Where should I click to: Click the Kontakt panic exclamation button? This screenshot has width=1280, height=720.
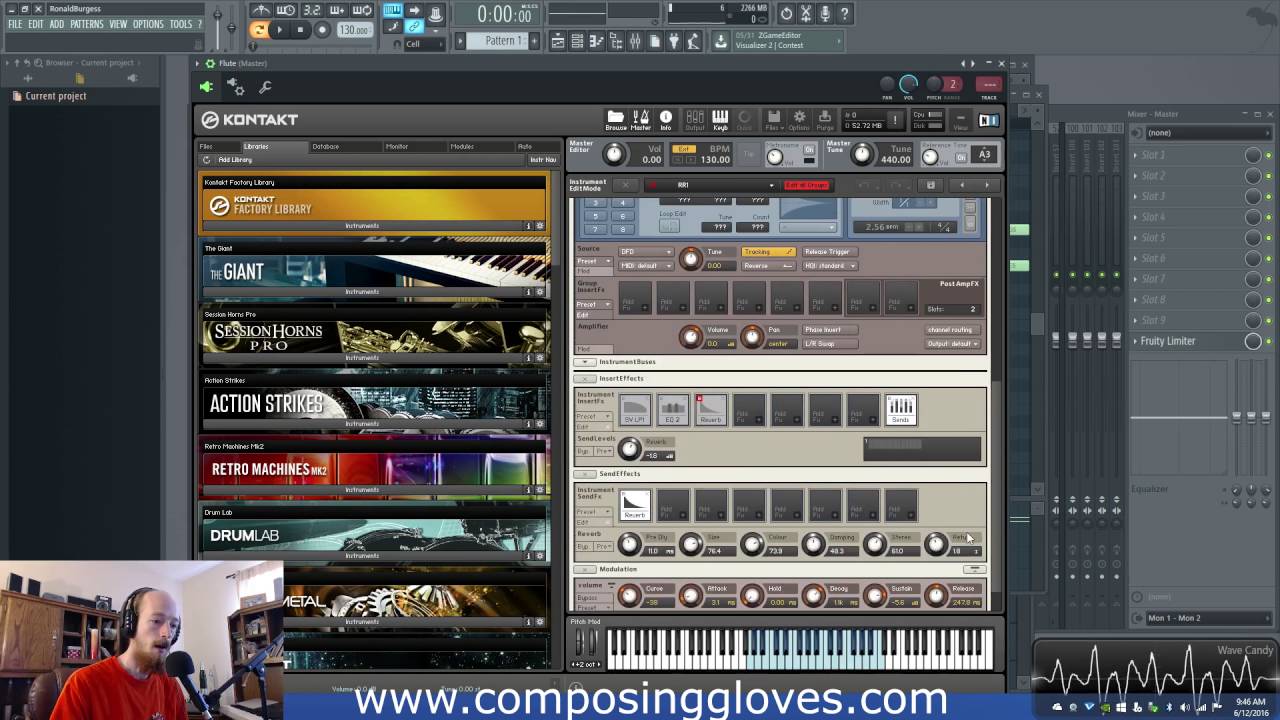coord(895,120)
